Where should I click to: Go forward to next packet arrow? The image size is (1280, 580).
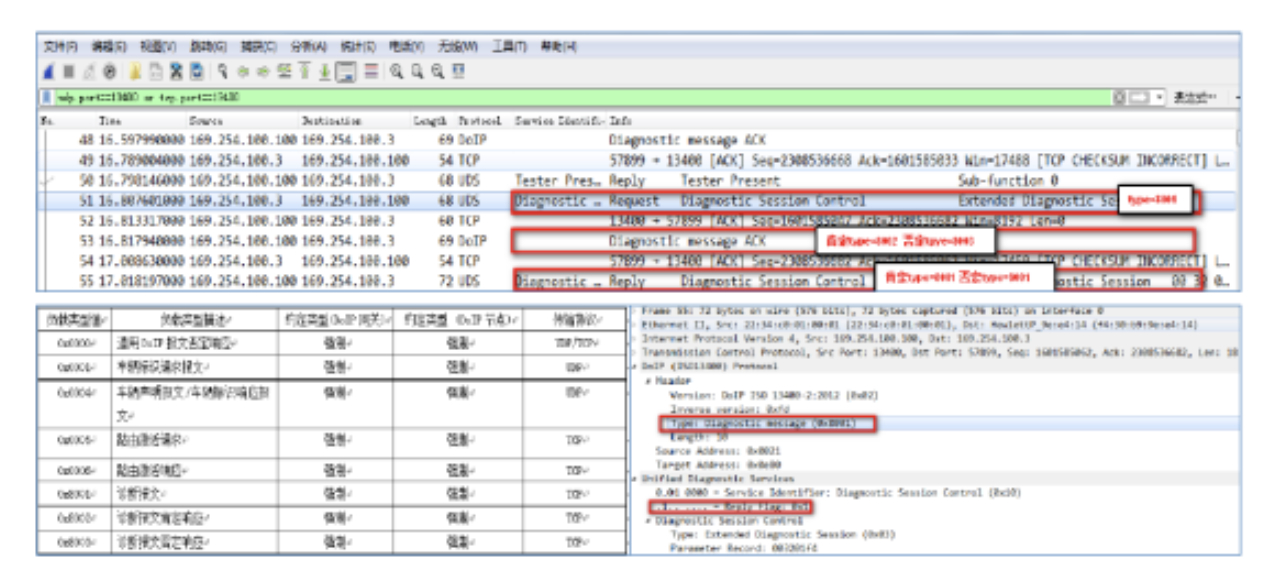click(263, 71)
